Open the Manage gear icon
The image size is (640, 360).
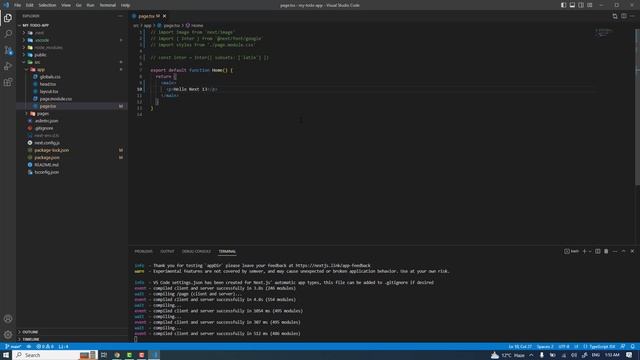[8, 335]
